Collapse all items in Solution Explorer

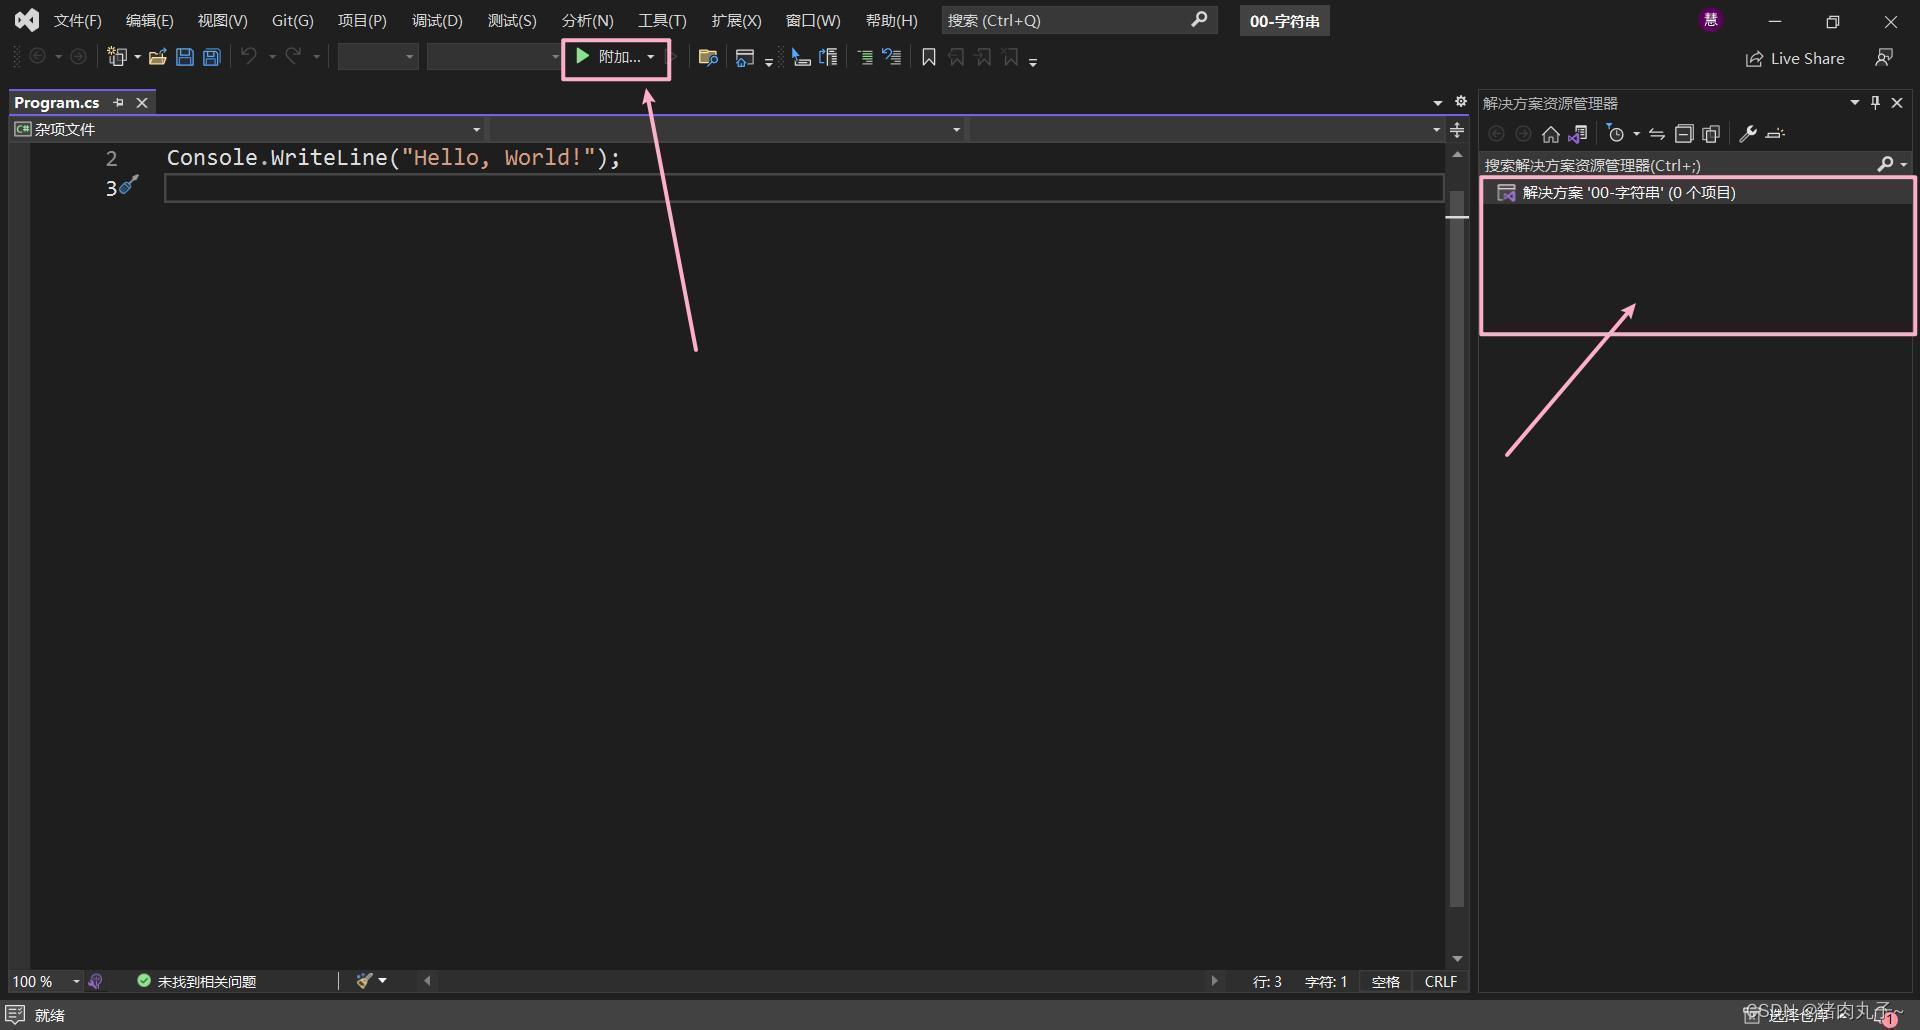pyautogui.click(x=1684, y=134)
